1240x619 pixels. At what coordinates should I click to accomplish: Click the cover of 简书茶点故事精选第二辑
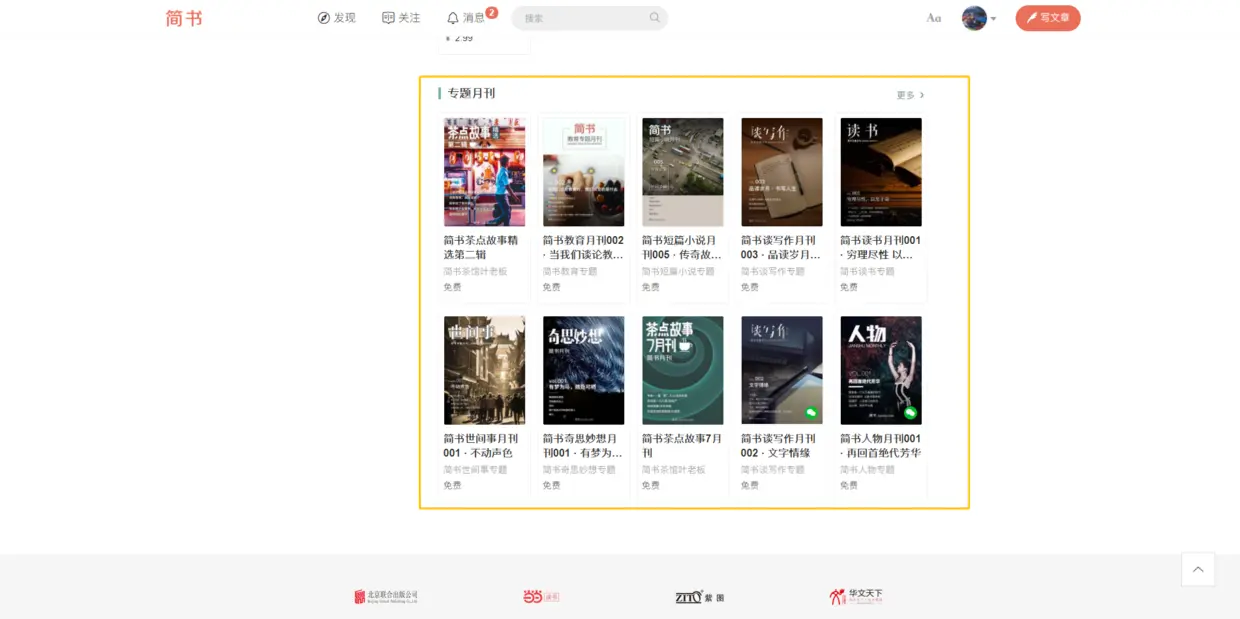click(484, 172)
